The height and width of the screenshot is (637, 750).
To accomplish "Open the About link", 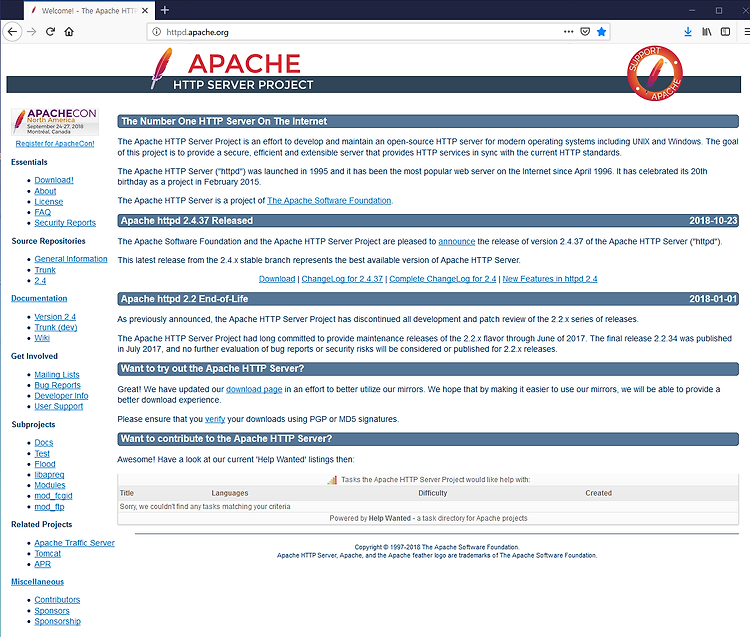I will [45, 191].
